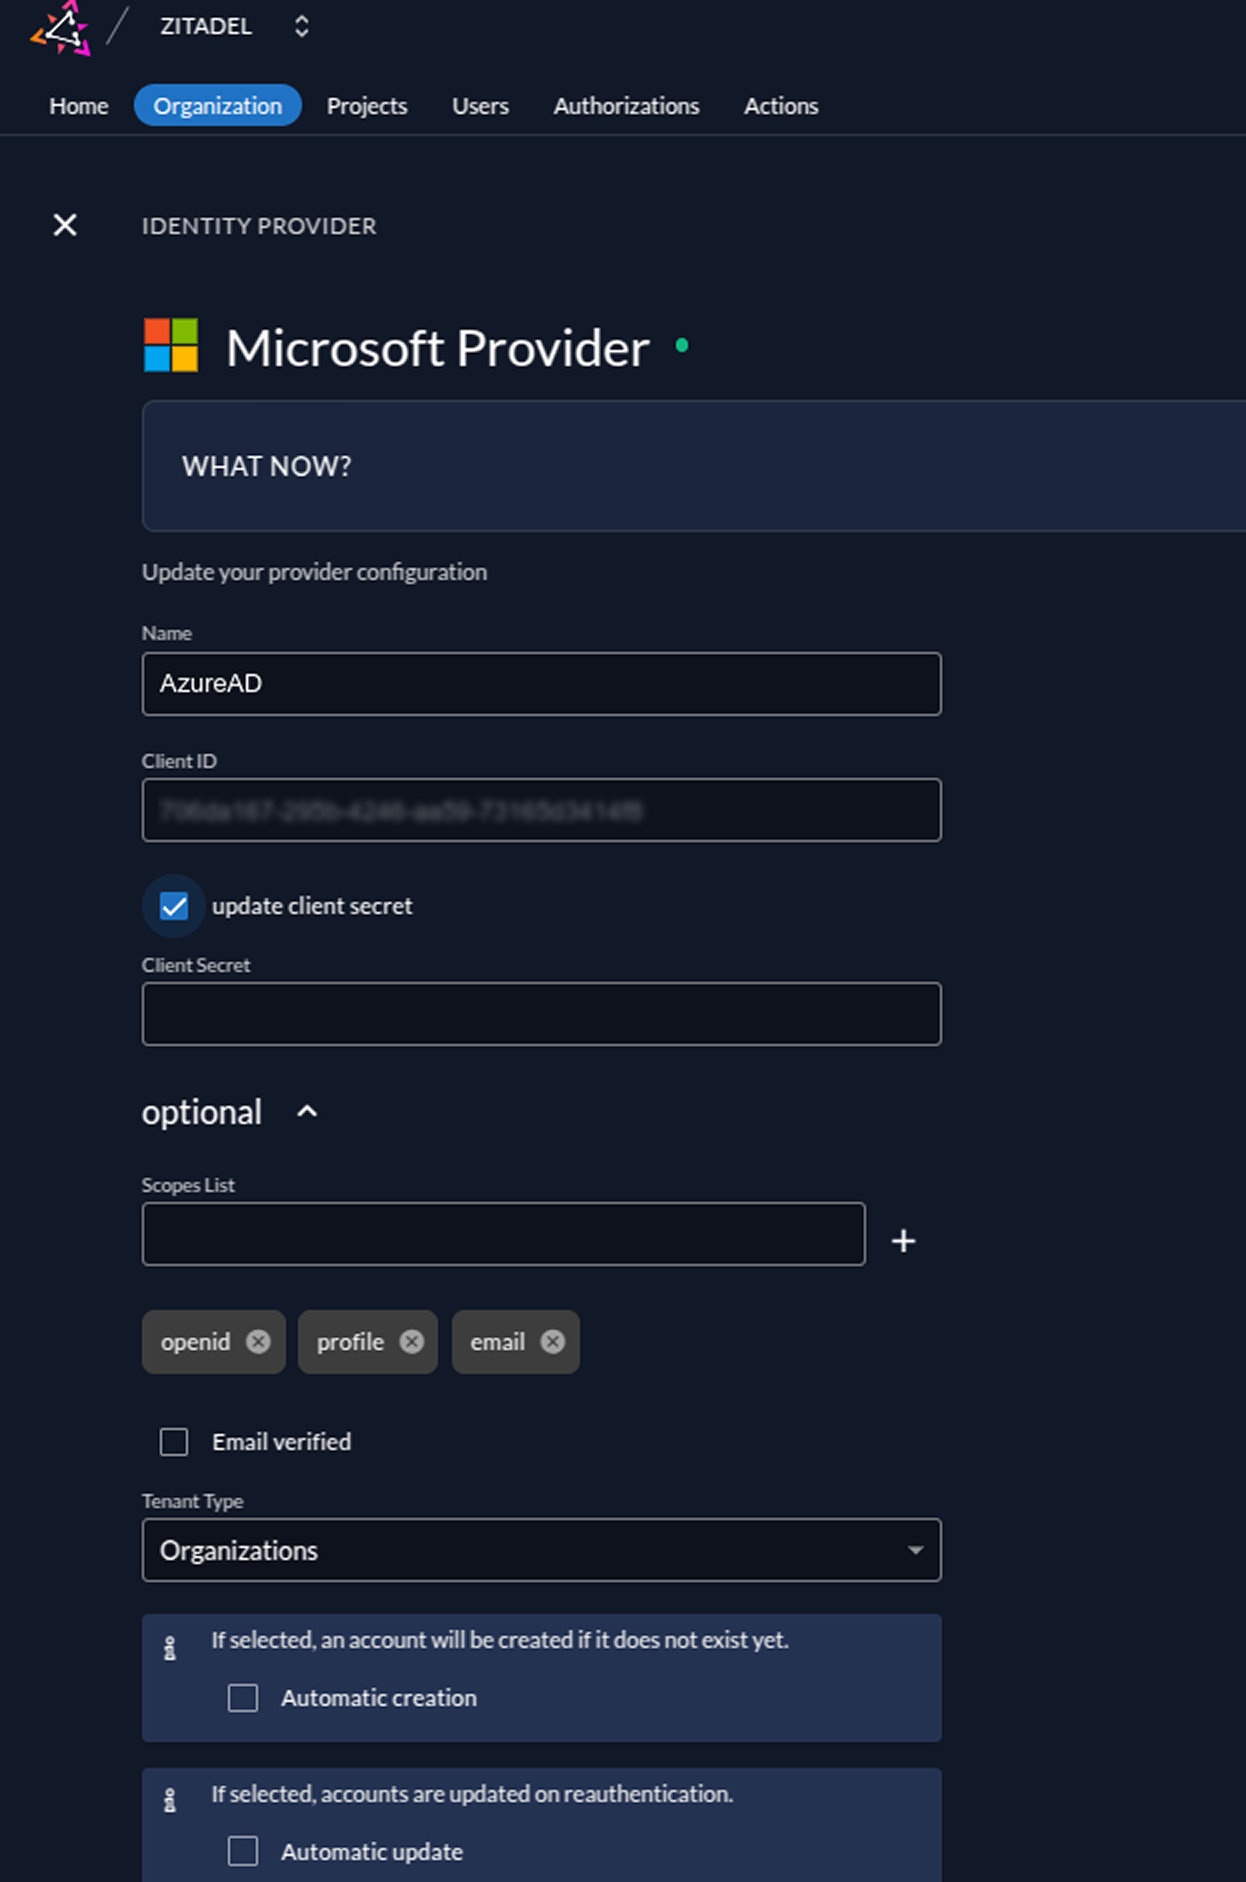Enable the Automatic update checkbox

(x=243, y=1851)
